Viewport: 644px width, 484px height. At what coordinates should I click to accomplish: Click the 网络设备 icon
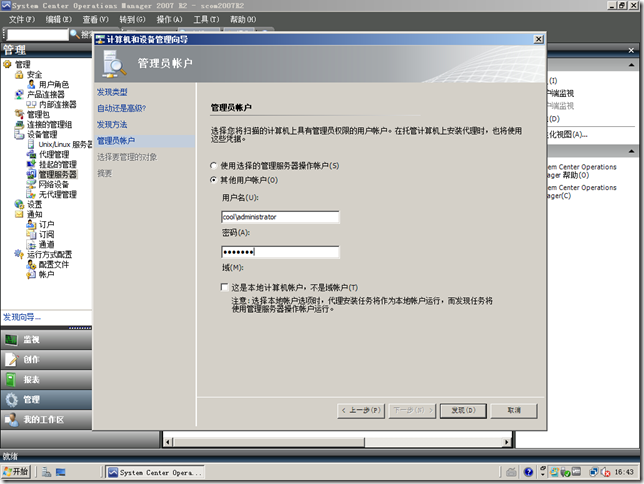(x=31, y=184)
